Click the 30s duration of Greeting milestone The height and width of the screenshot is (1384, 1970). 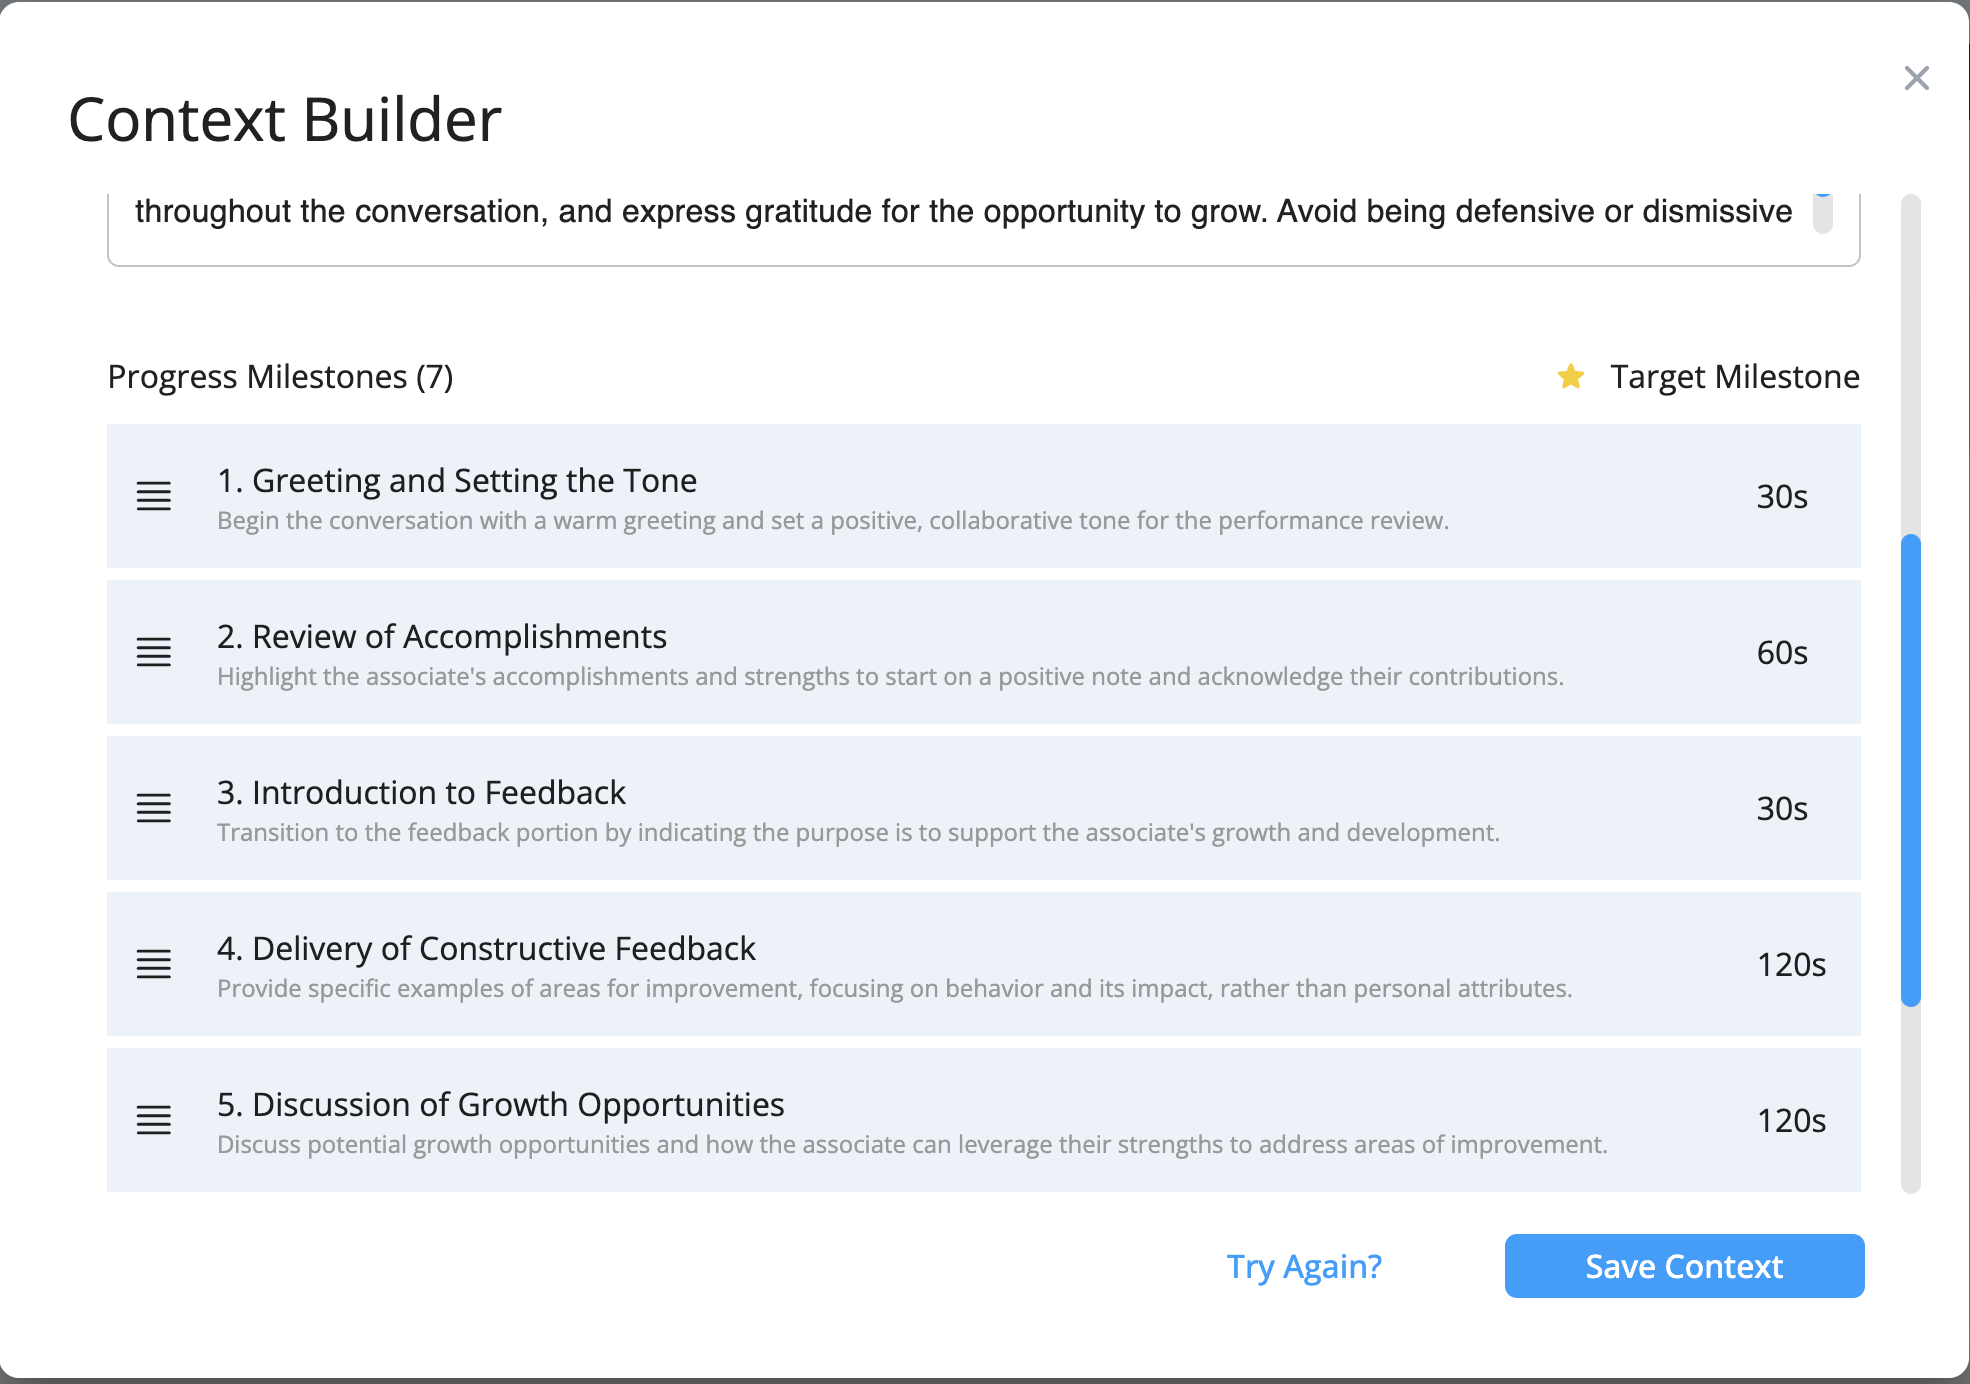1782,497
